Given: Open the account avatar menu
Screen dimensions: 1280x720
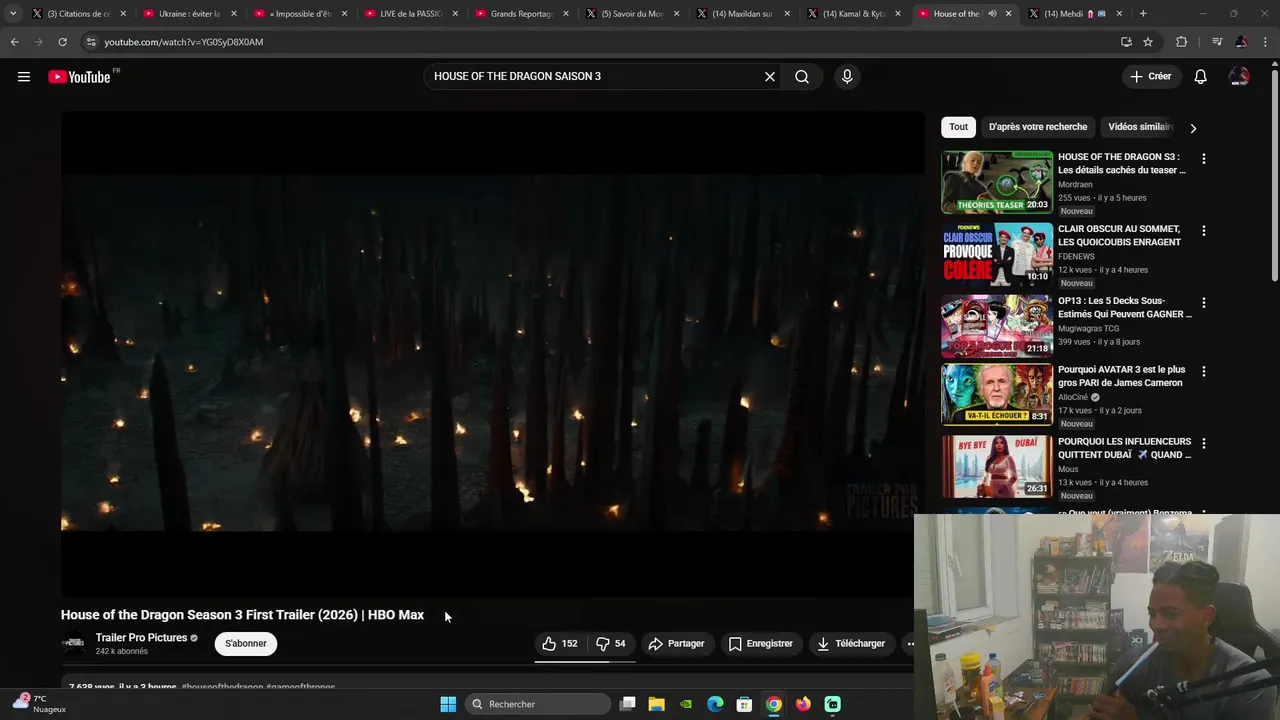Looking at the screenshot, I should click(1239, 77).
